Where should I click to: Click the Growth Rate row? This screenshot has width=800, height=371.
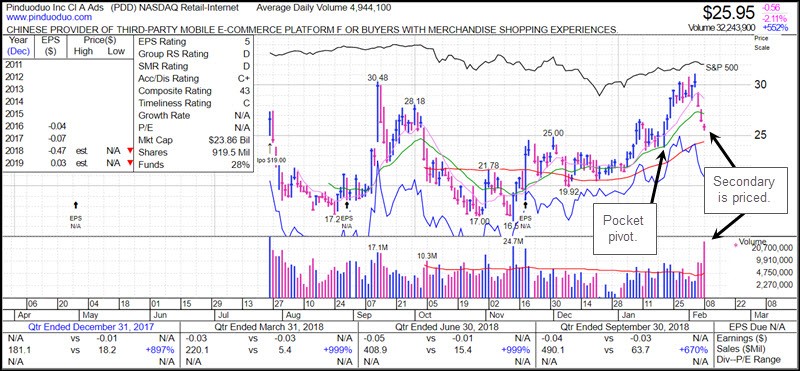click(194, 115)
